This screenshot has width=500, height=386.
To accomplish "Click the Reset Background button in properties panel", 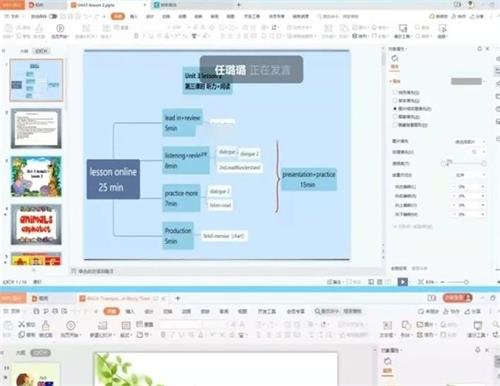I will tap(419, 268).
